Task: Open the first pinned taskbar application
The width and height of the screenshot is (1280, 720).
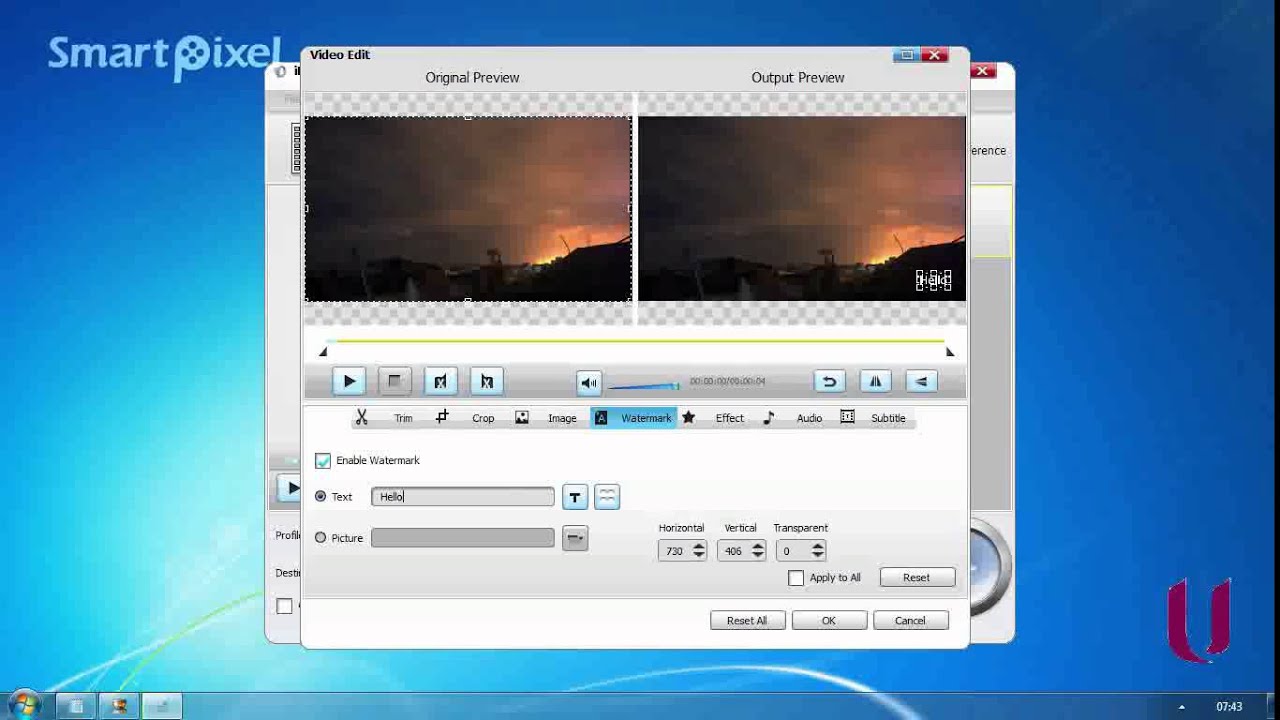Action: click(76, 706)
